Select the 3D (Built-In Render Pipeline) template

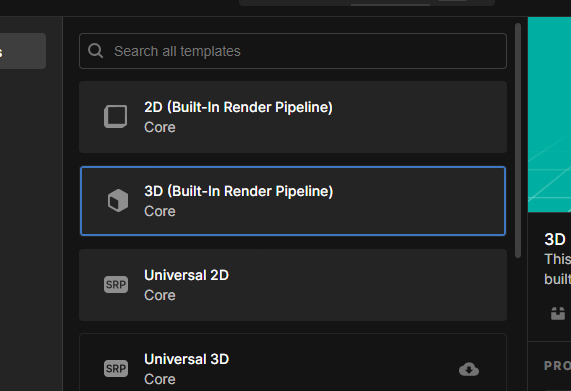(x=293, y=201)
